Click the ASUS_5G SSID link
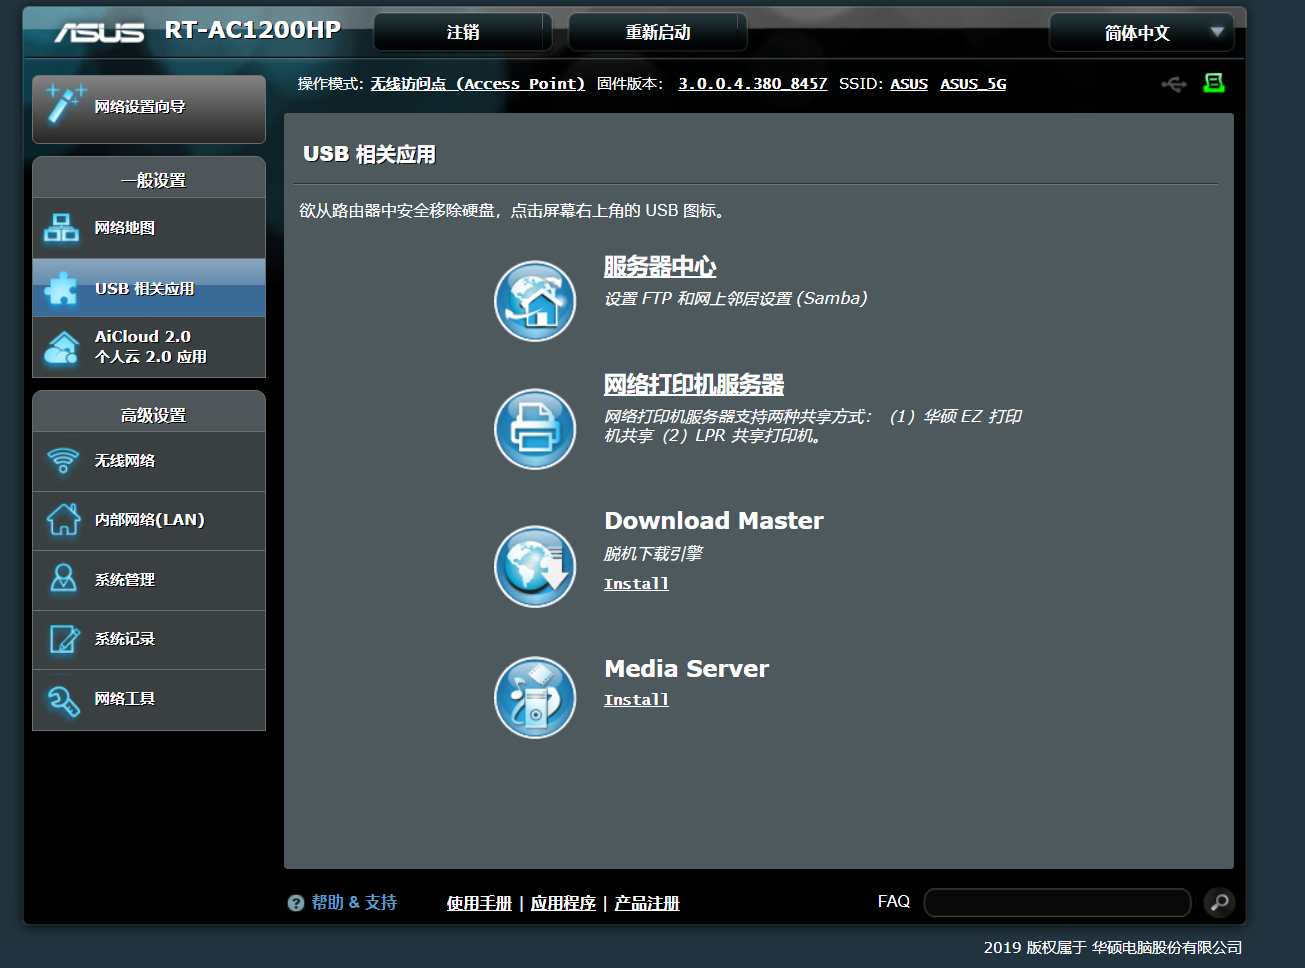 pos(973,84)
